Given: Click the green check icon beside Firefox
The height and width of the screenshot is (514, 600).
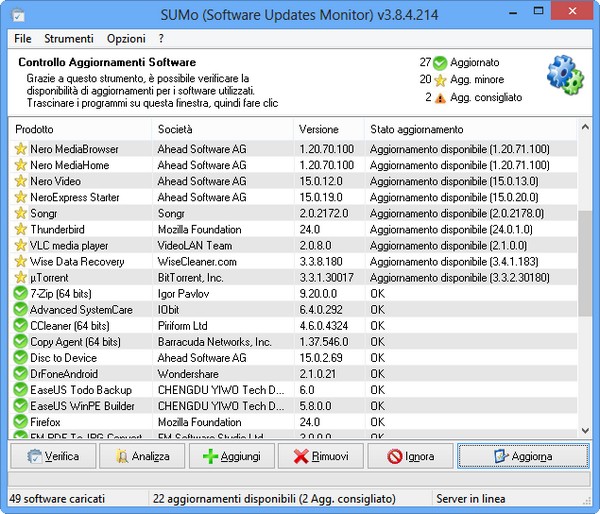Looking at the screenshot, I should [x=20, y=422].
